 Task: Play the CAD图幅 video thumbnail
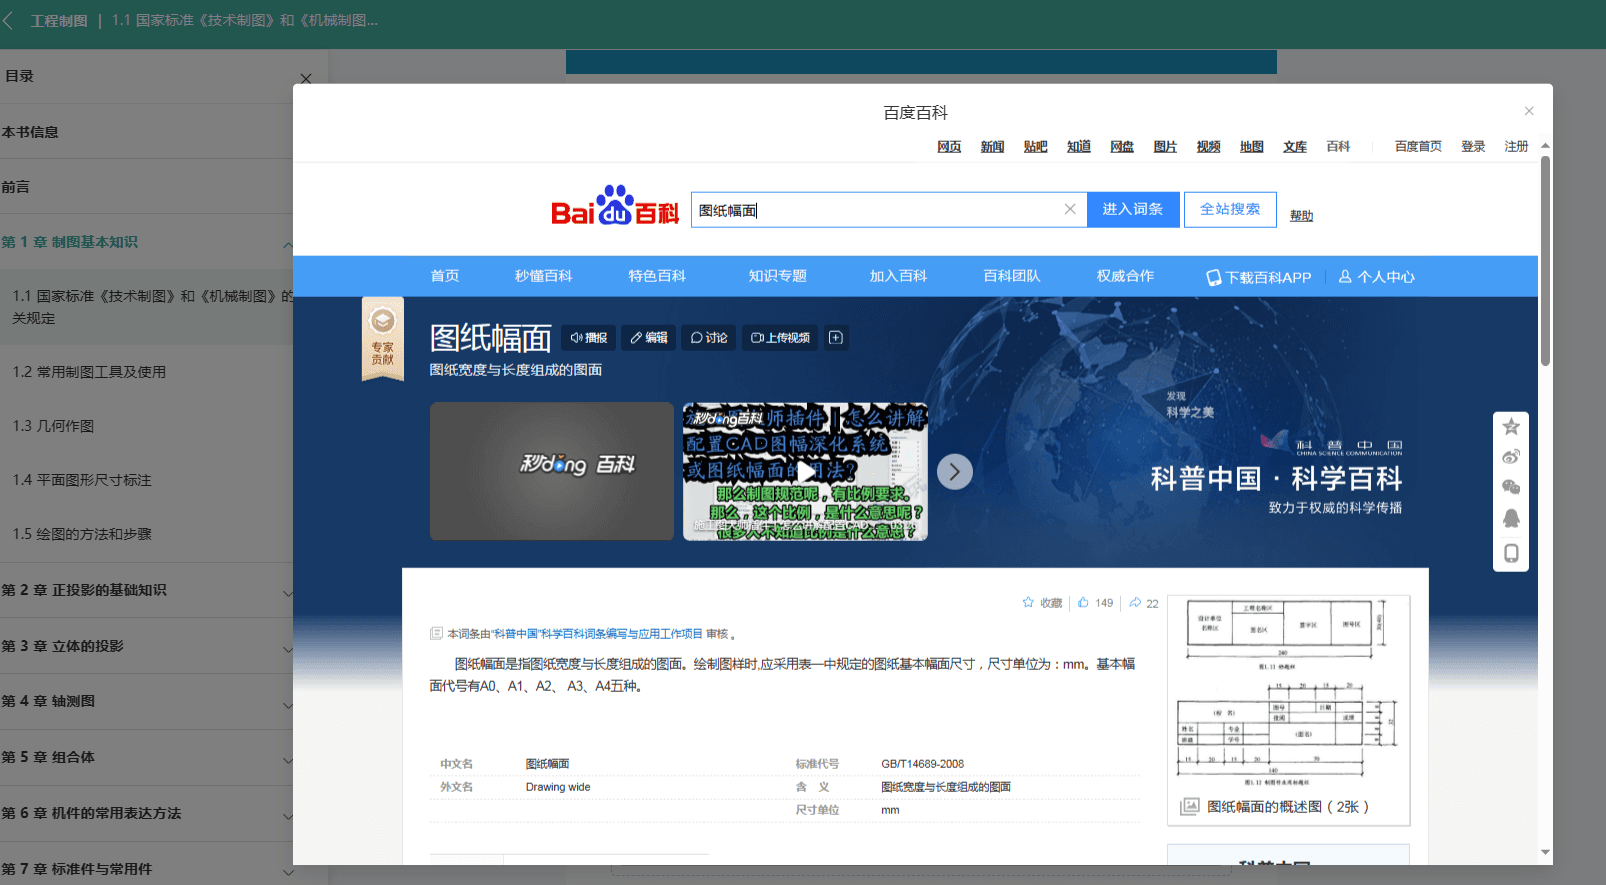805,471
